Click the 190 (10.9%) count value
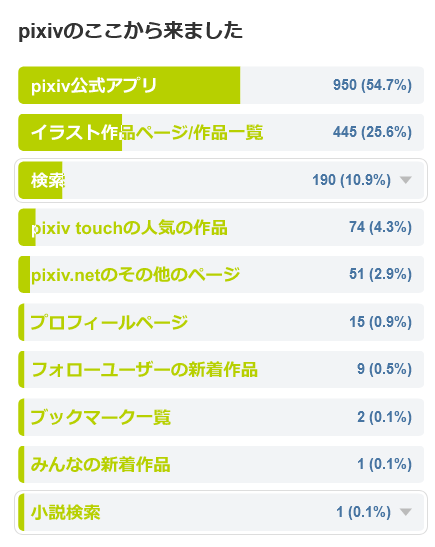 [x=351, y=180]
